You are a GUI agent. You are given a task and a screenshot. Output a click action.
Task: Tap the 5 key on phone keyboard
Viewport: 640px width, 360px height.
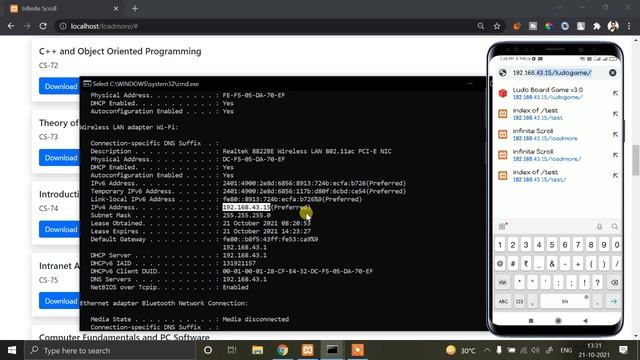click(x=552, y=245)
